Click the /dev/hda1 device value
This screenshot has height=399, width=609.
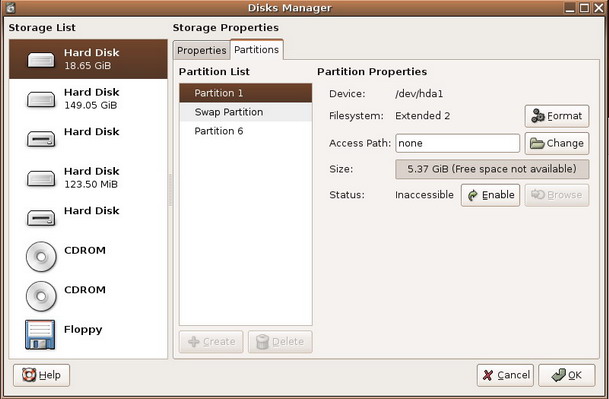click(419, 94)
